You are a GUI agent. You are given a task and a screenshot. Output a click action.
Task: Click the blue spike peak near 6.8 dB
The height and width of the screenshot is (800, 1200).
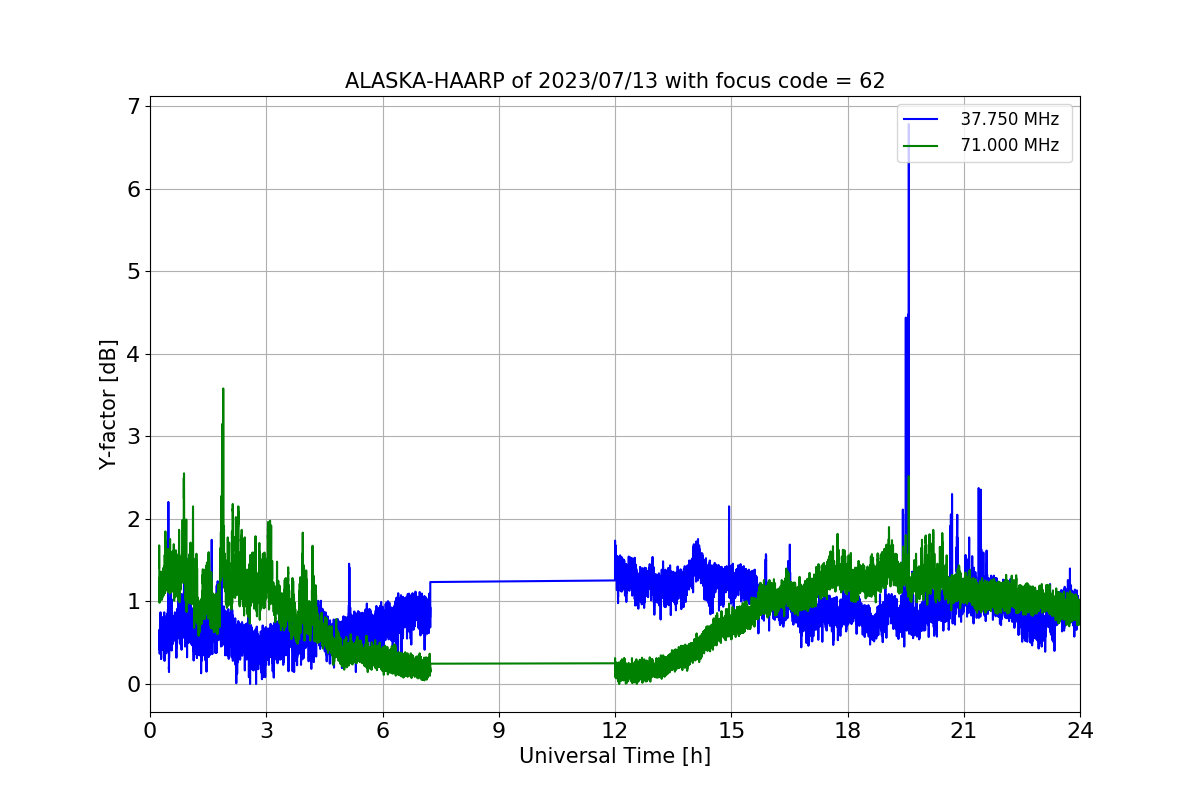click(x=908, y=126)
